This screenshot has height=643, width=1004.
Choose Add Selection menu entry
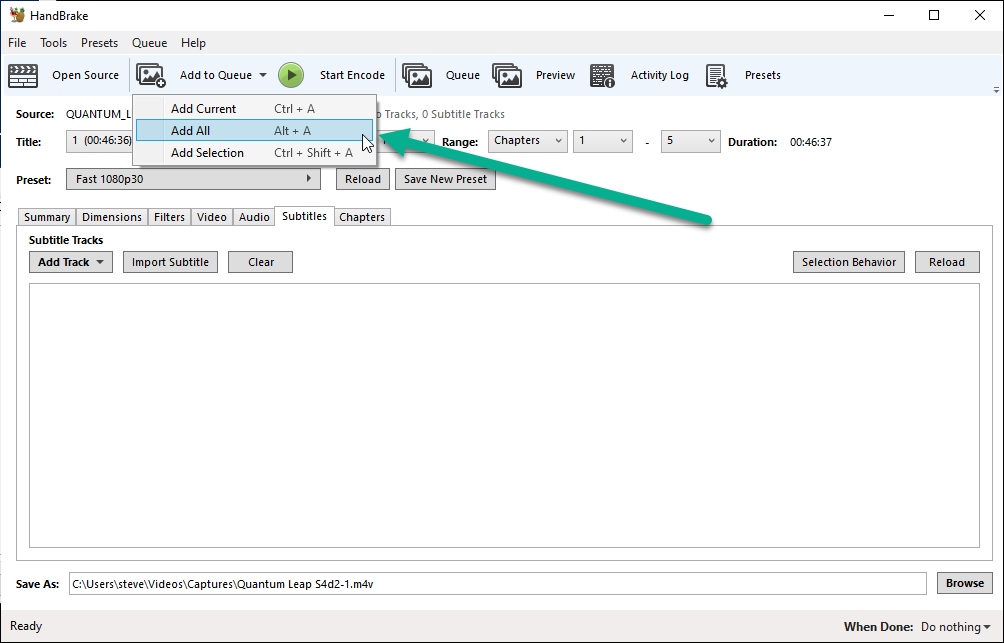click(254, 152)
